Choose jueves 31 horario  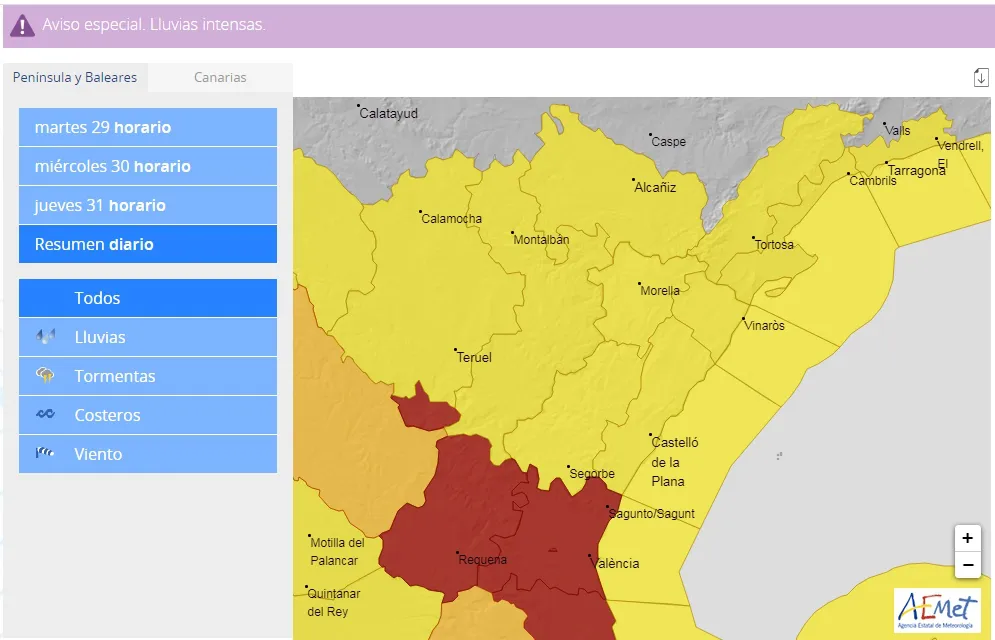coord(148,205)
